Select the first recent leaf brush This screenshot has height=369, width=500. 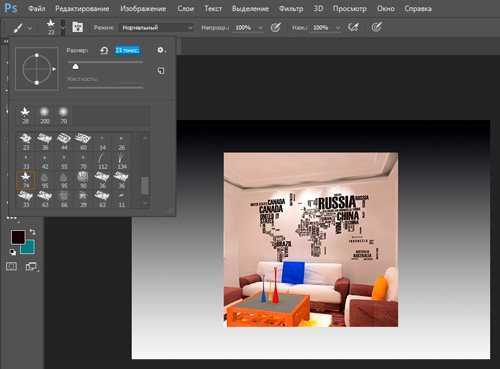25,115
